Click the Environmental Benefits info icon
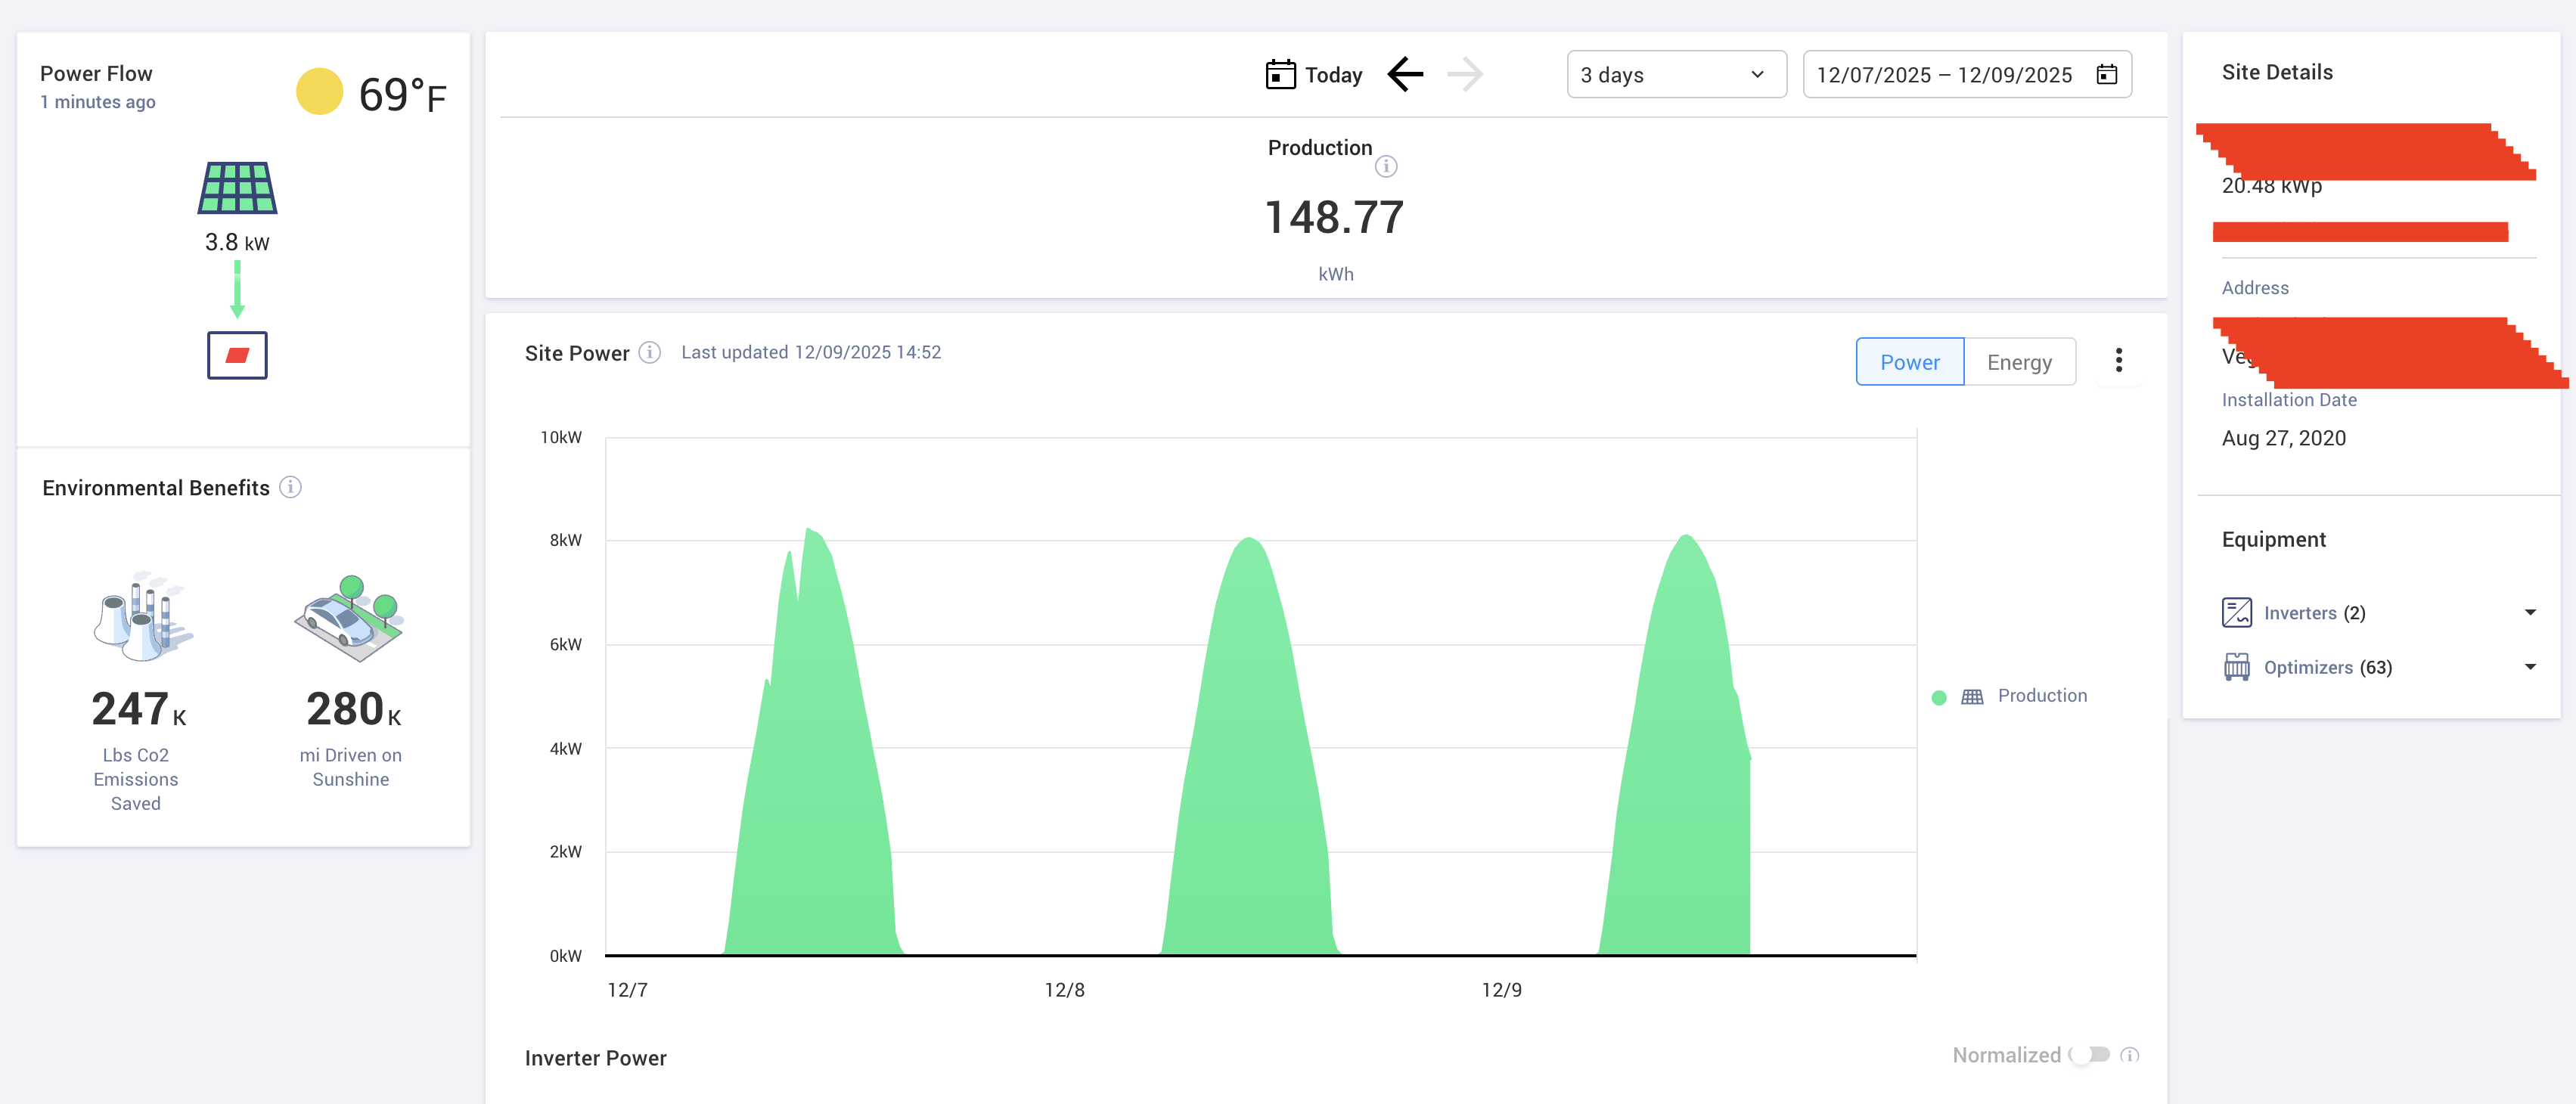The height and width of the screenshot is (1104, 2576). tap(290, 487)
